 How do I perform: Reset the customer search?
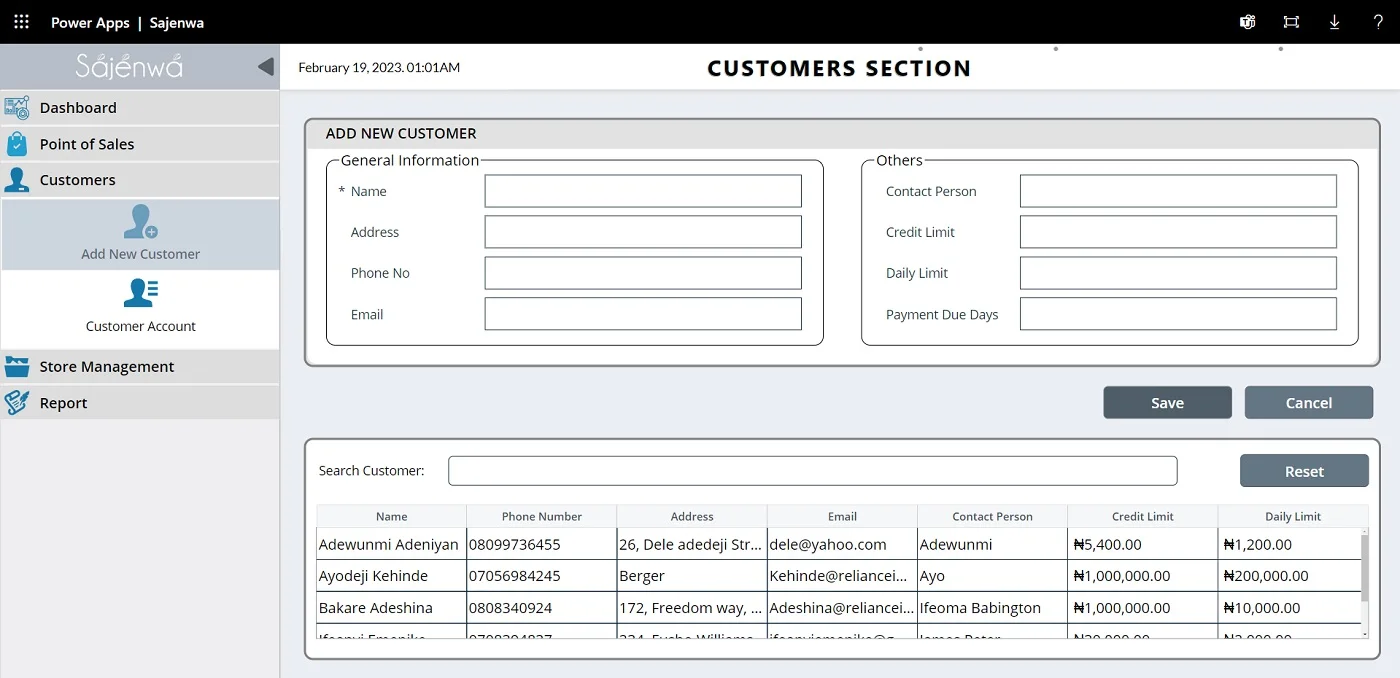pyautogui.click(x=1304, y=471)
